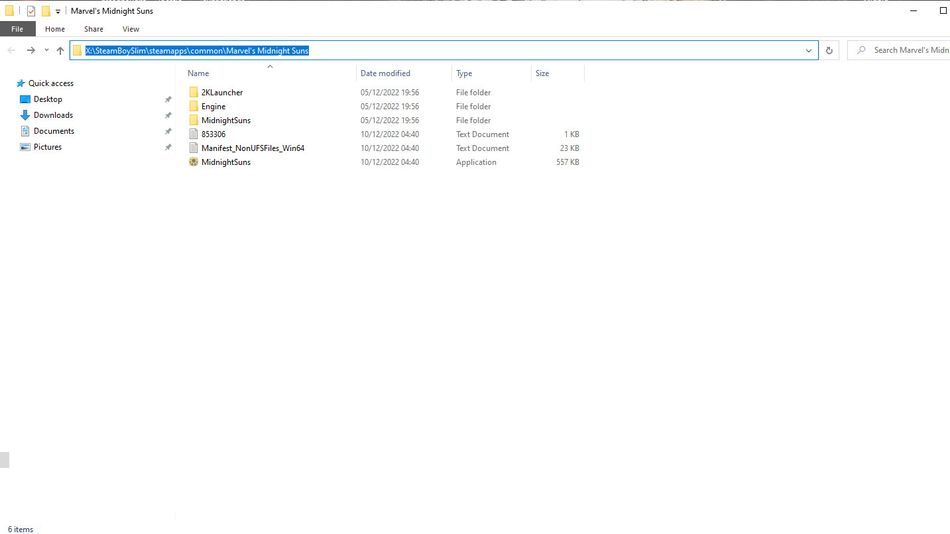Open Desktop in the navigation pane

(x=48, y=99)
